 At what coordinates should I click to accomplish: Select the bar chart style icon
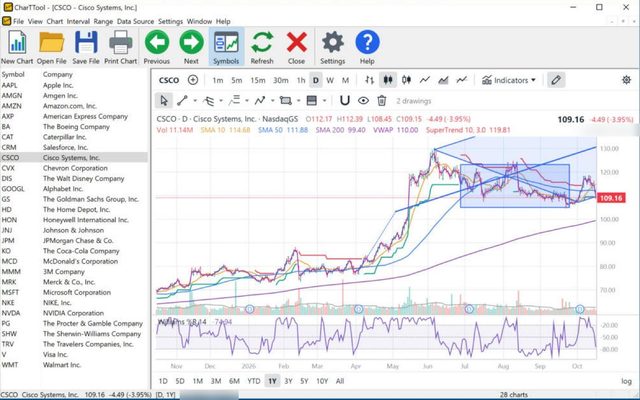click(369, 80)
